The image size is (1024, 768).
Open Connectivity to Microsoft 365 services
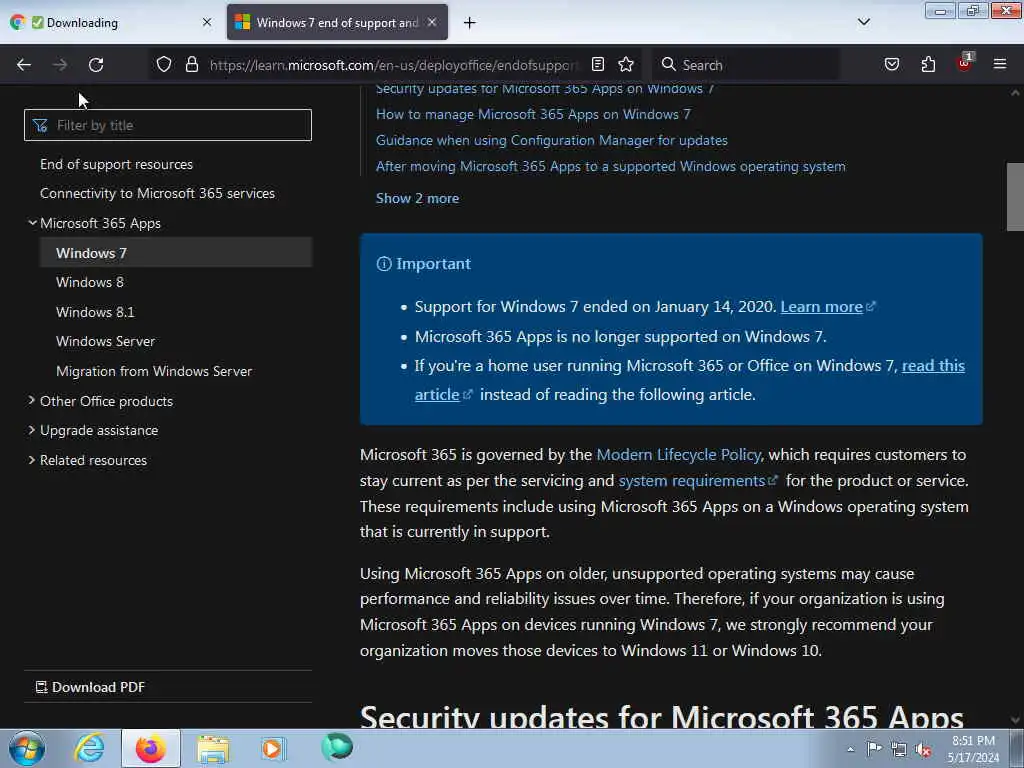point(157,193)
